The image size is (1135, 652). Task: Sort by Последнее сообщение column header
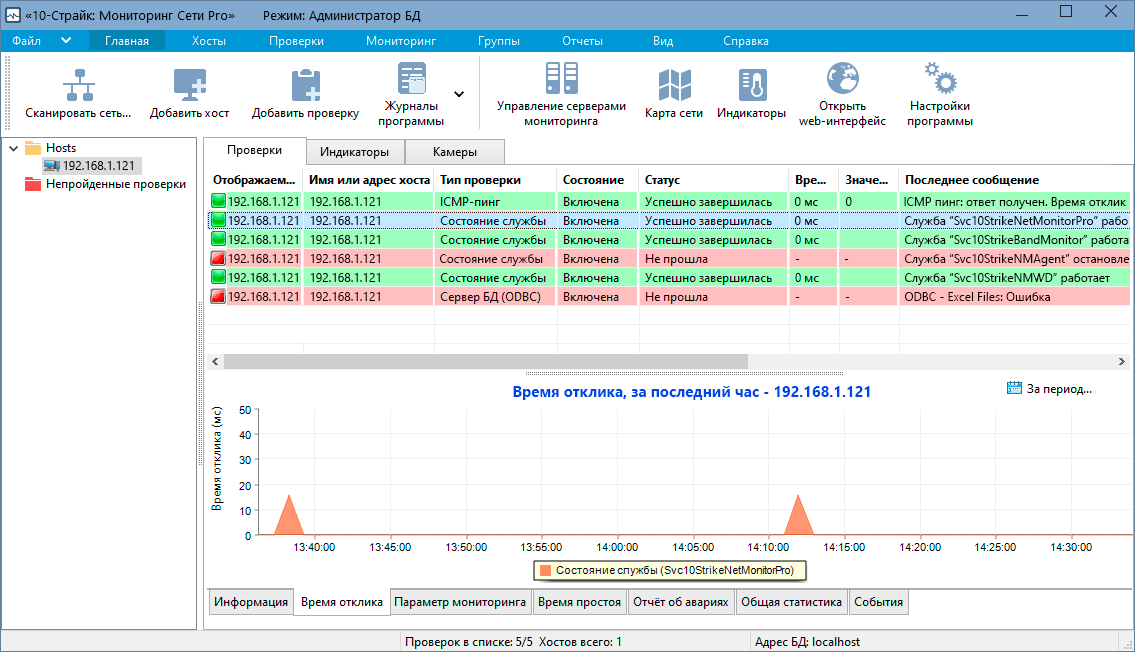point(1014,179)
